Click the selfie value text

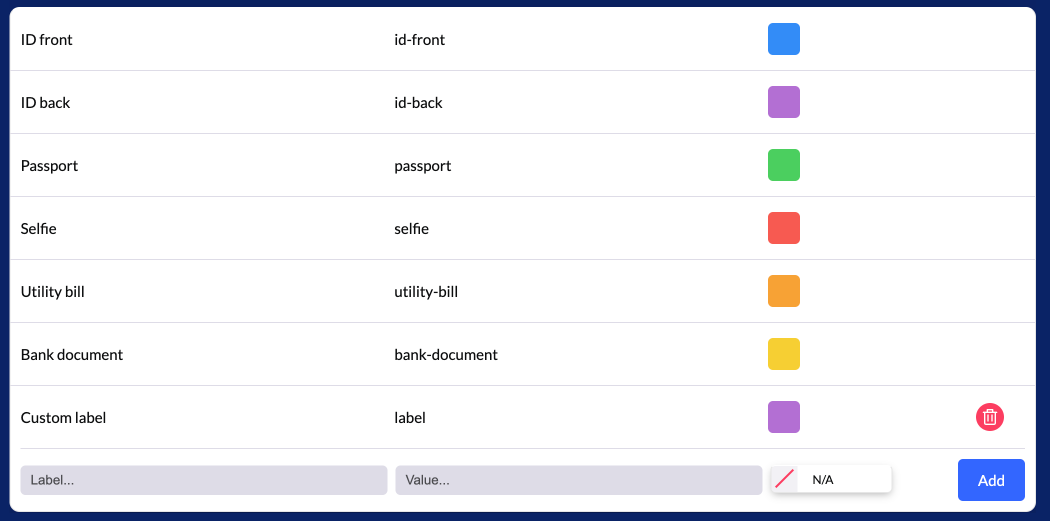click(x=411, y=229)
